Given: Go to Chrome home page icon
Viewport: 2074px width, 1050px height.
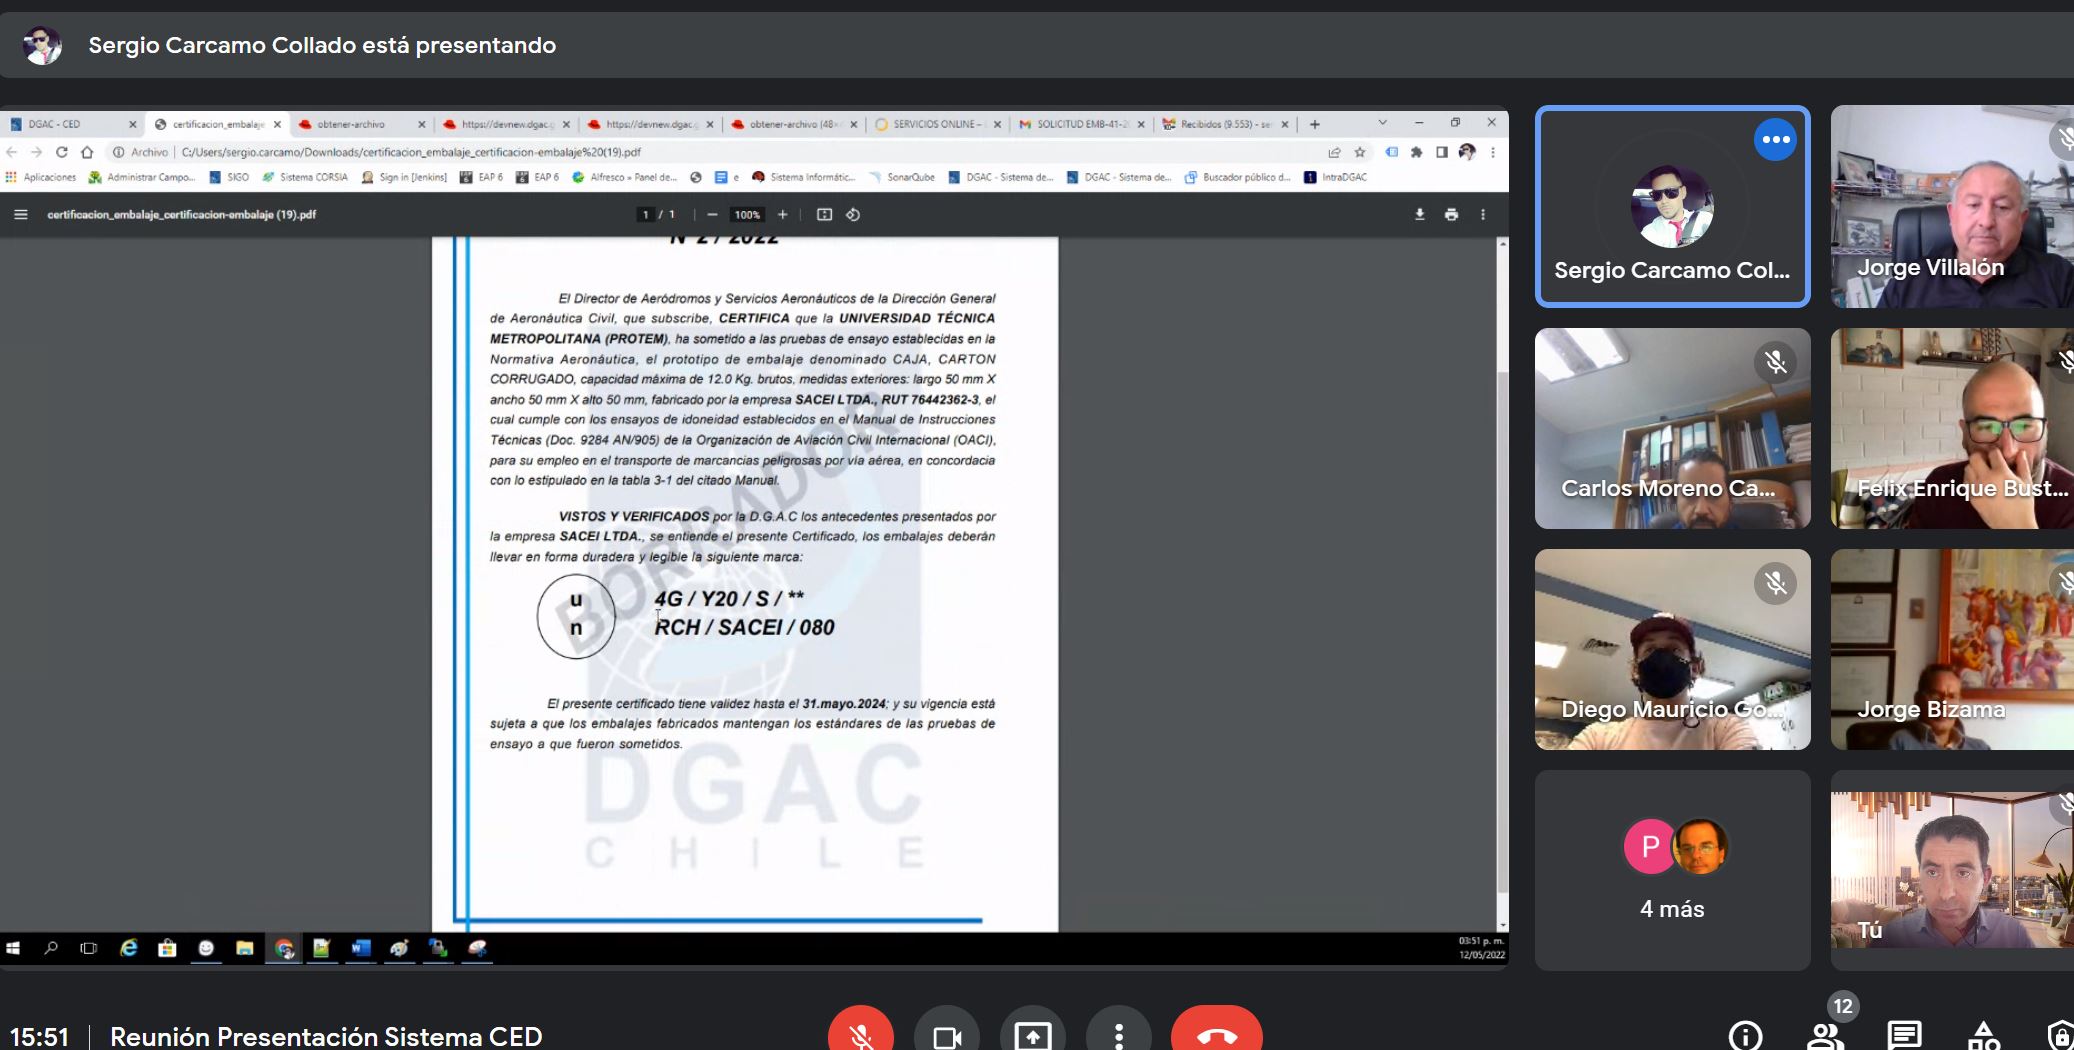Looking at the screenshot, I should [x=87, y=152].
